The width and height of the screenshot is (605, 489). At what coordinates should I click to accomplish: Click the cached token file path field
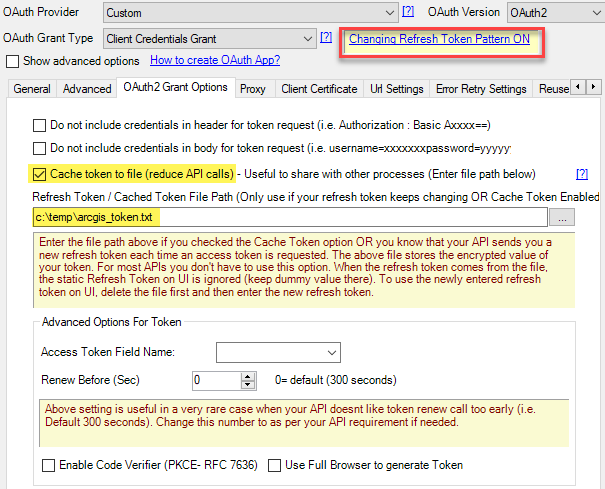pos(288,217)
